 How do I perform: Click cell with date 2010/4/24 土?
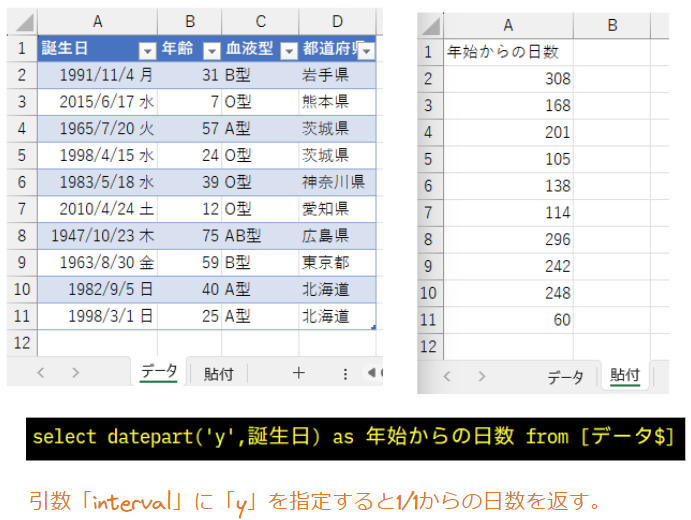(97, 209)
